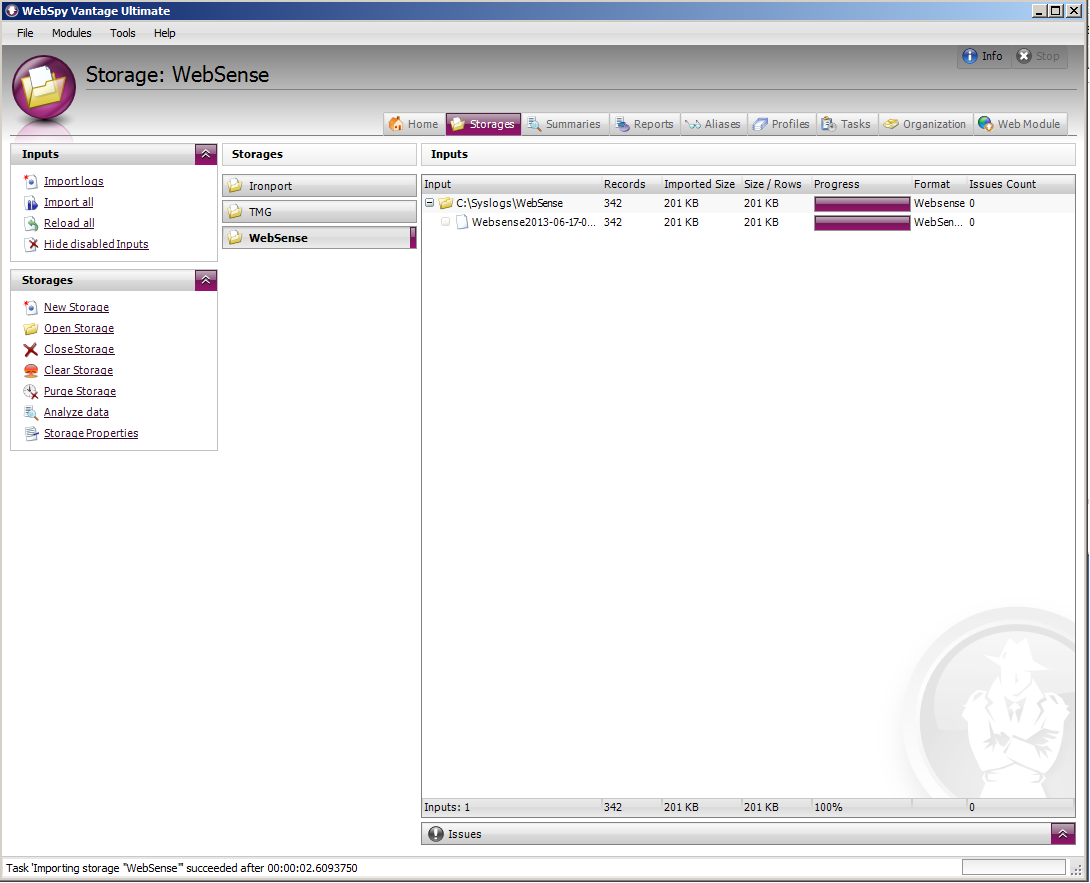This screenshot has width=1090, height=883.
Task: Sort by the Format column header
Action: point(938,184)
